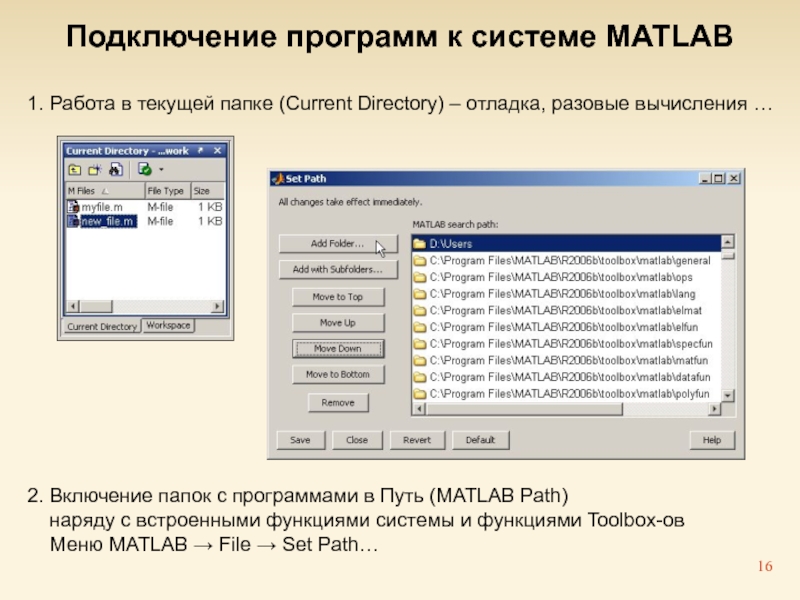
Task: Remove the selected path entry
Action: tap(338, 403)
